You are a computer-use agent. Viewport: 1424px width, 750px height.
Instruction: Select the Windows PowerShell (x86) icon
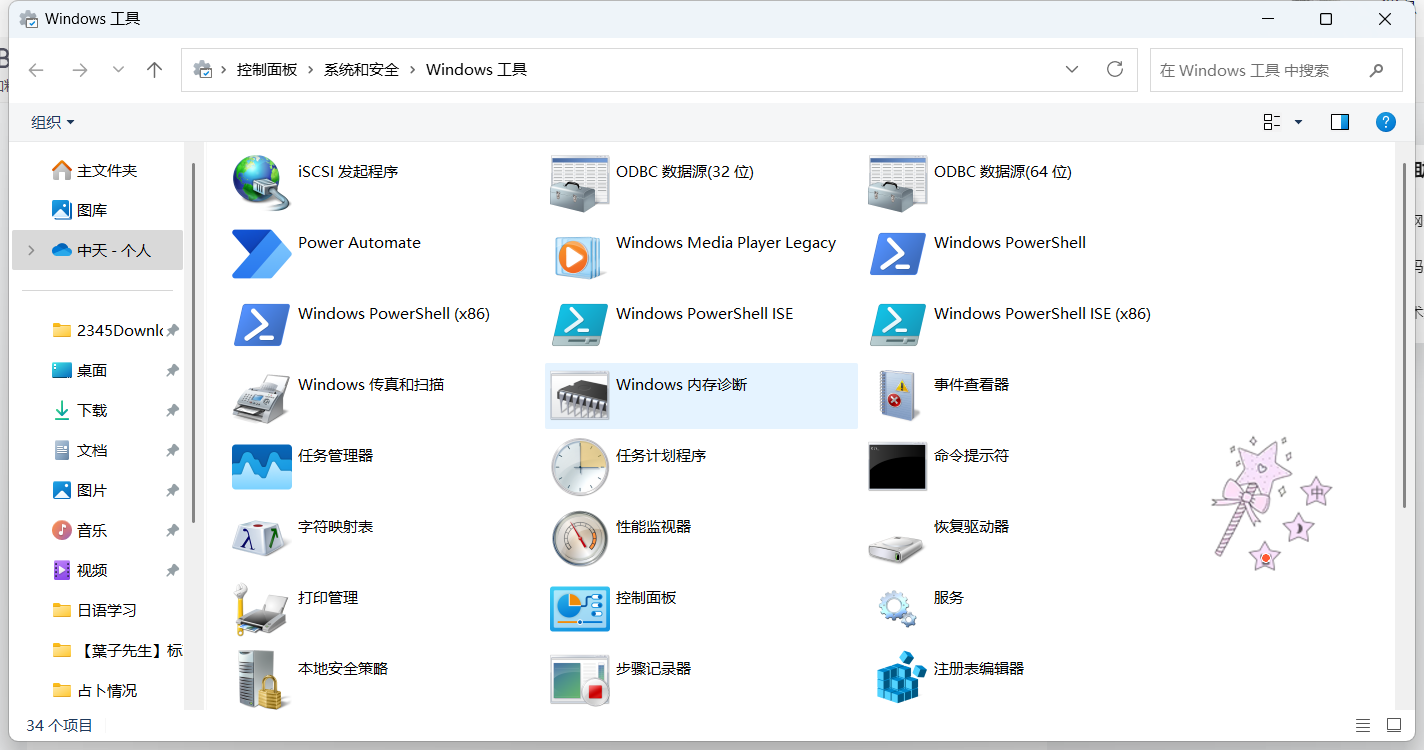point(262,325)
